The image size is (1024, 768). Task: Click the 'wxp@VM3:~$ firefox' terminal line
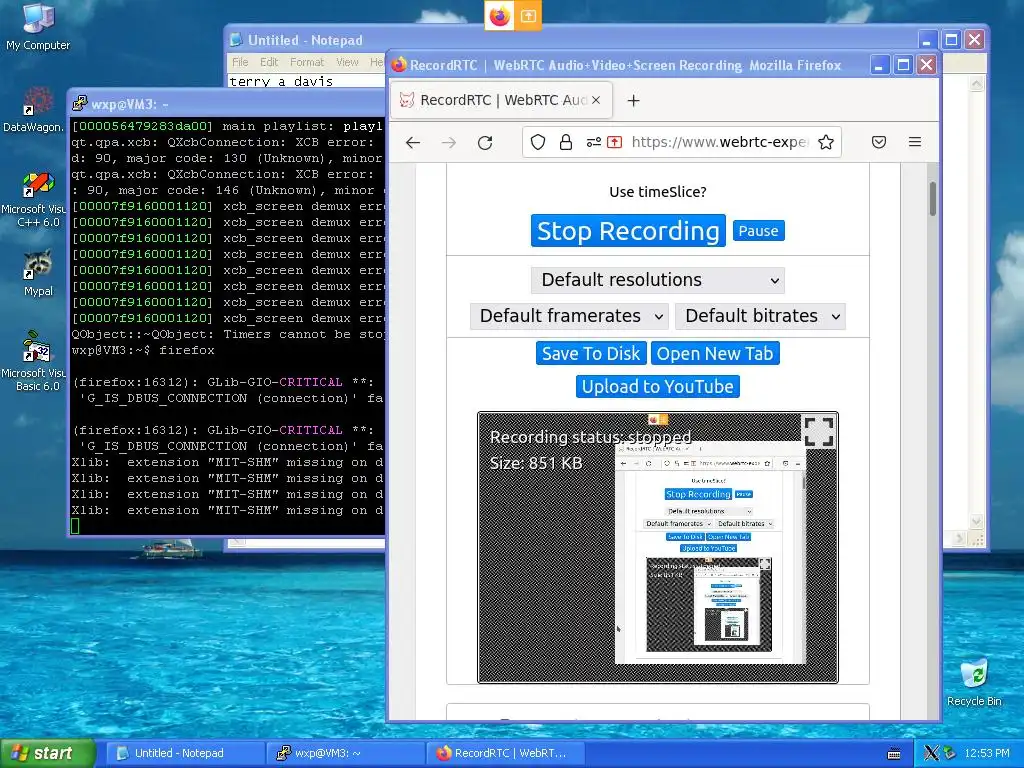[143, 350]
